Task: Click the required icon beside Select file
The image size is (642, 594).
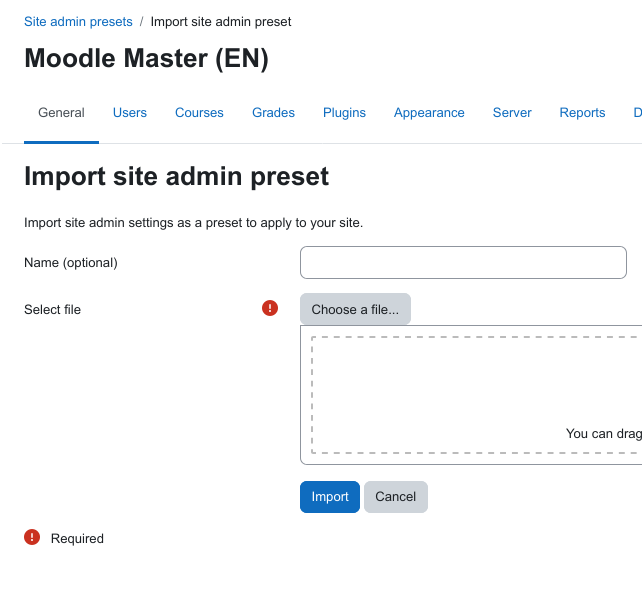Action: (270, 308)
